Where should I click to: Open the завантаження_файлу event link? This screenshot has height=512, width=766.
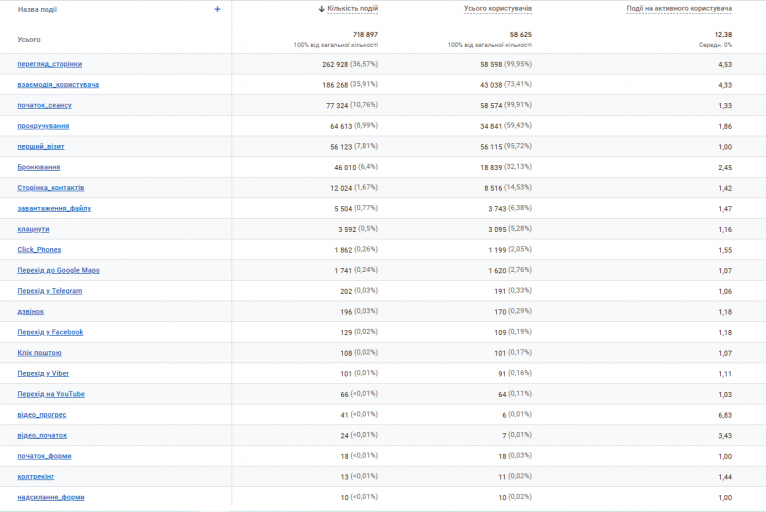pos(54,208)
